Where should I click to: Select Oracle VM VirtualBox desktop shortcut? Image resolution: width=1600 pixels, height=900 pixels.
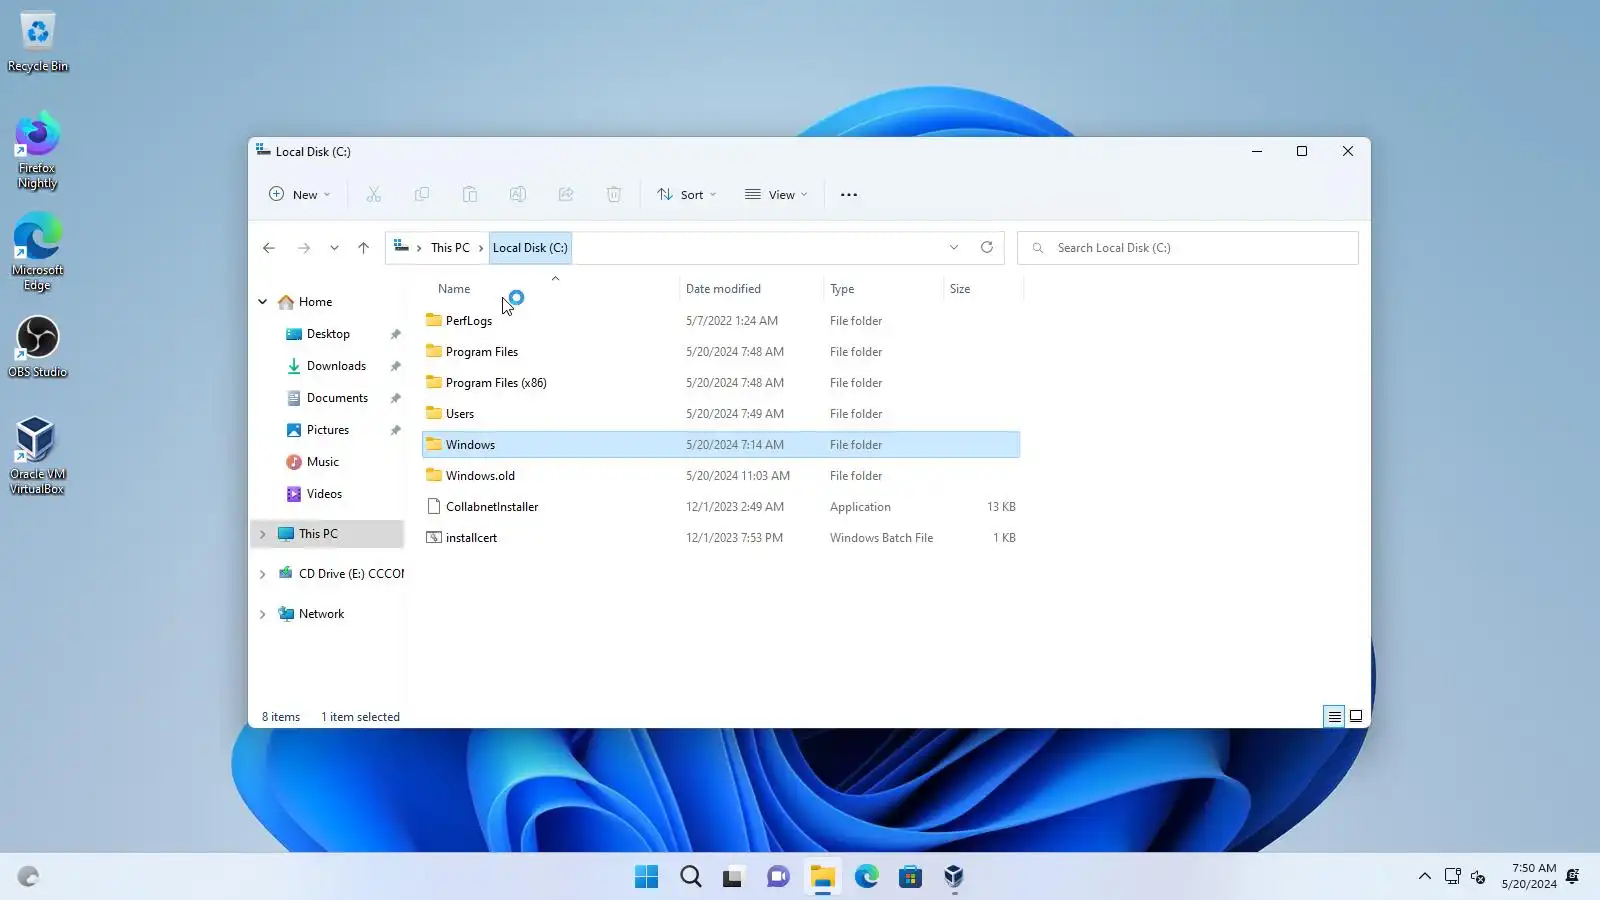click(37, 456)
